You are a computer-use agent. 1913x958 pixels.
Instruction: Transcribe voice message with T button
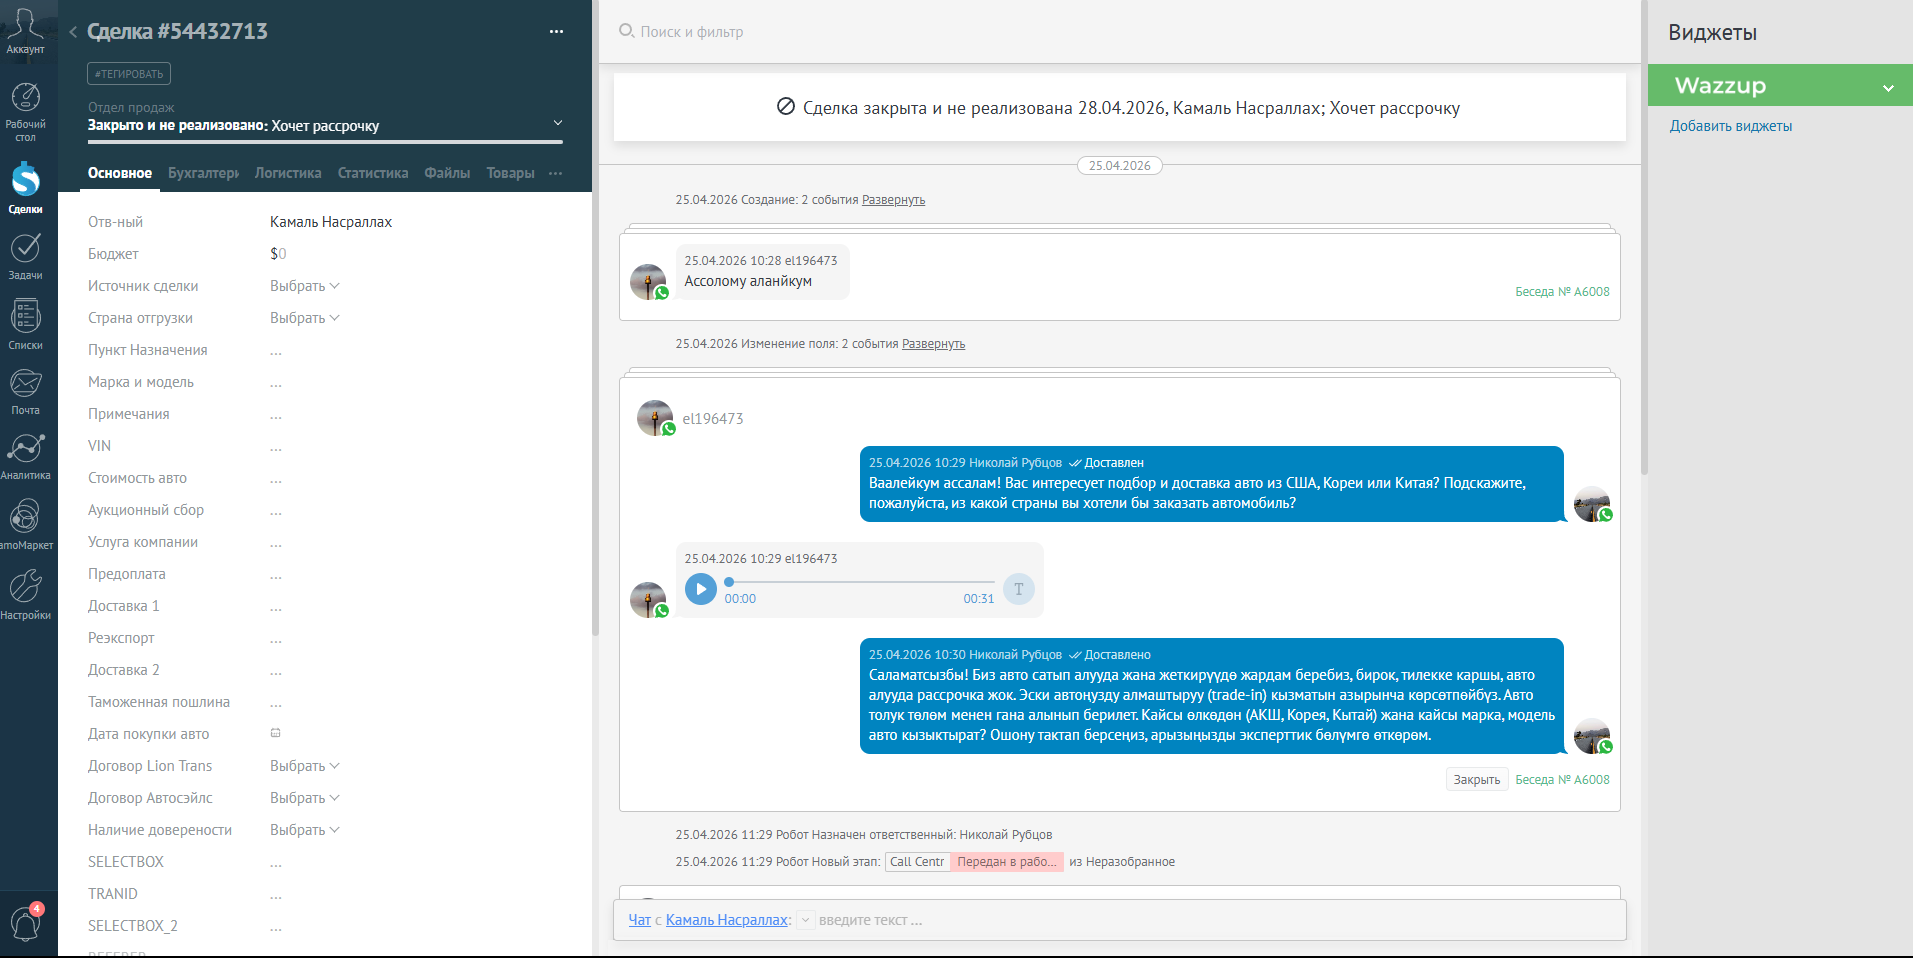[1018, 589]
